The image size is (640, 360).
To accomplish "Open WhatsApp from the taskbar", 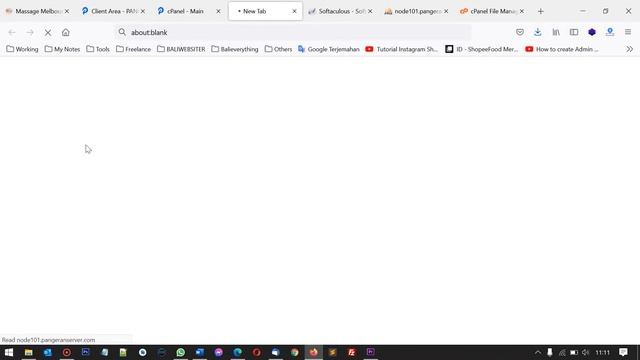I will [x=181, y=352].
